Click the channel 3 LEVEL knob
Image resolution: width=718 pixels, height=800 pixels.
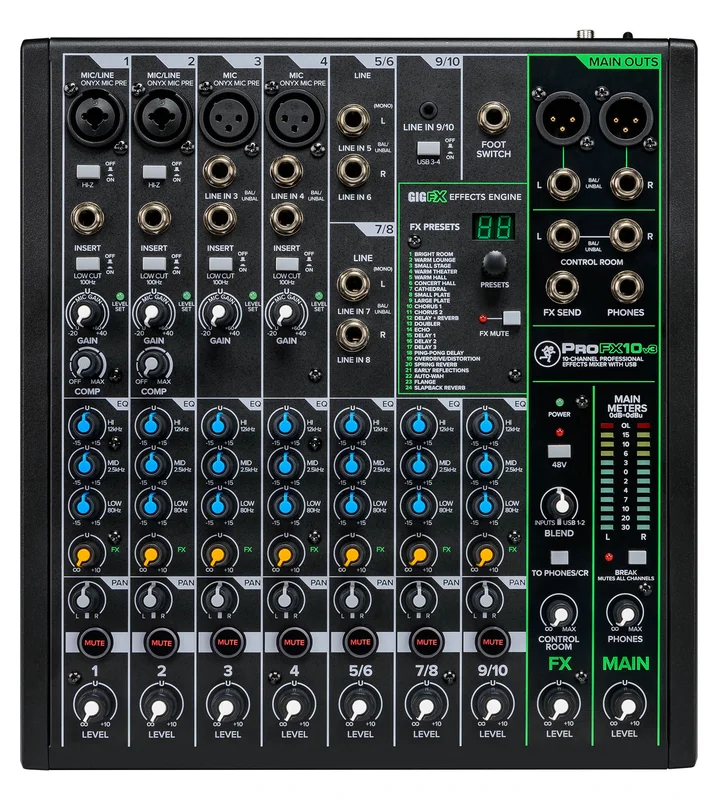coord(227,706)
